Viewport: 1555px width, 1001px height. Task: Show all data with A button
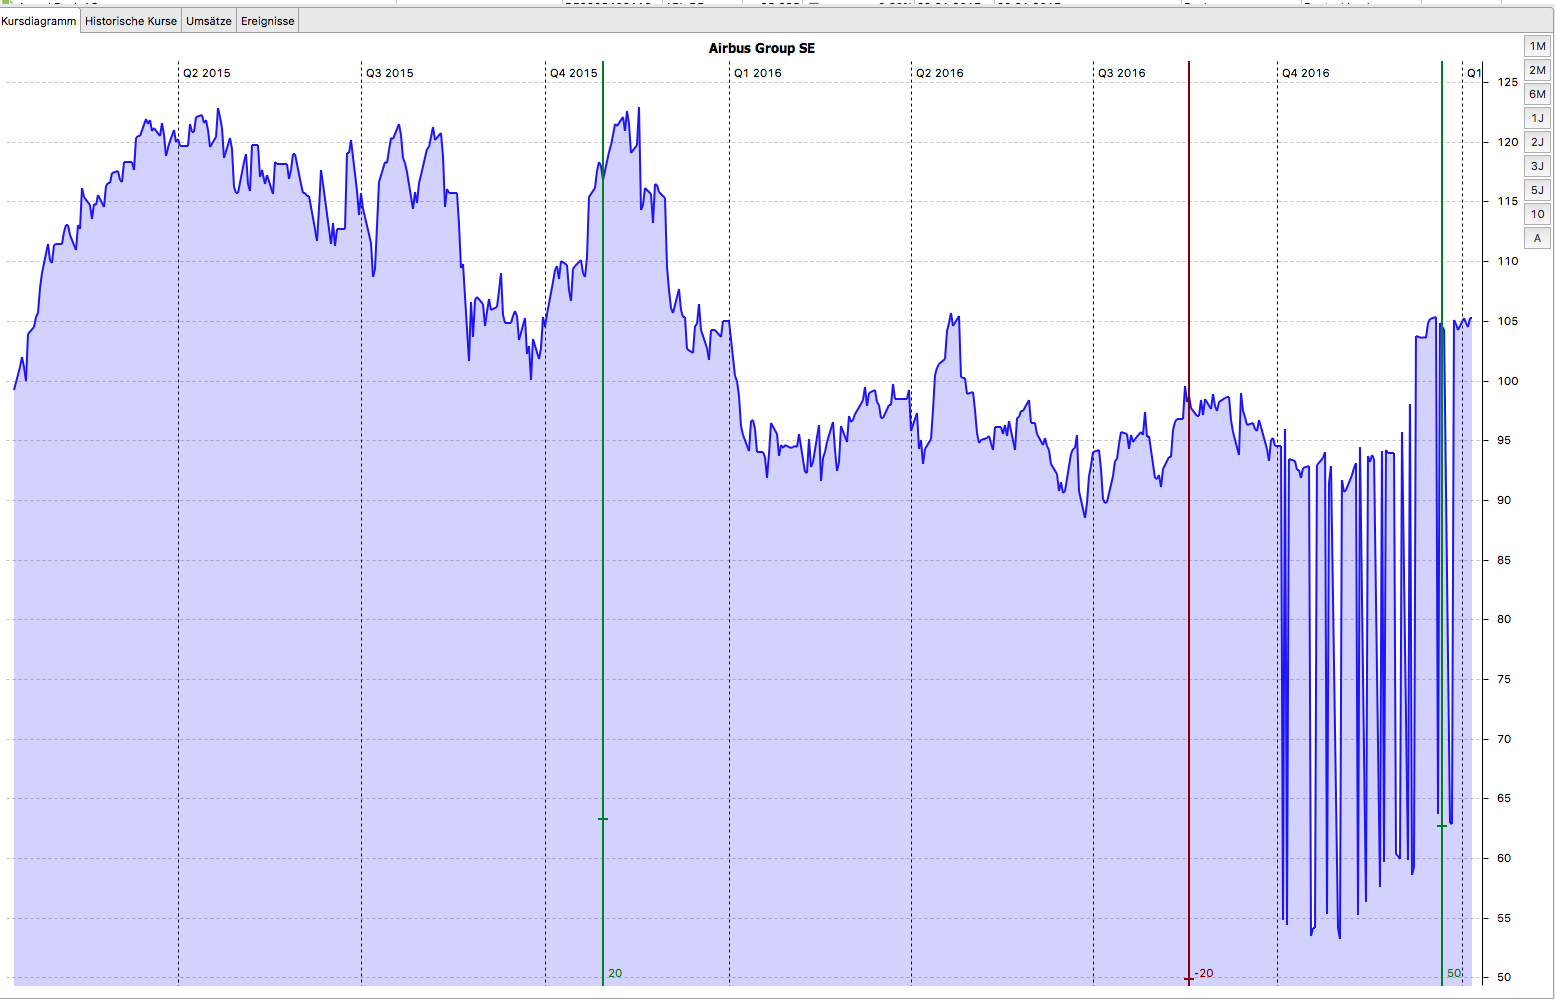1537,238
